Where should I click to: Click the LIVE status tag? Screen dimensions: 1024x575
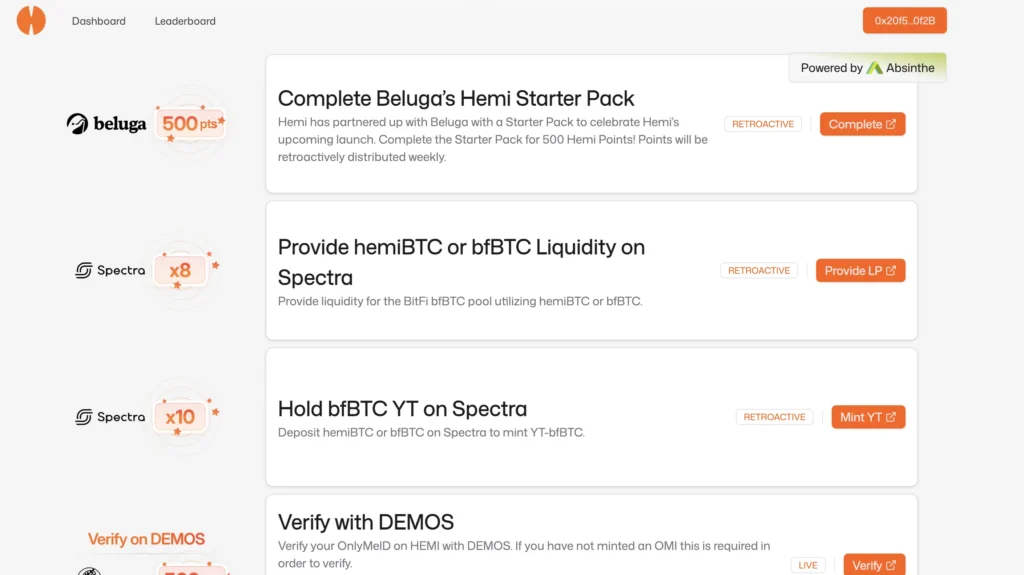[808, 565]
